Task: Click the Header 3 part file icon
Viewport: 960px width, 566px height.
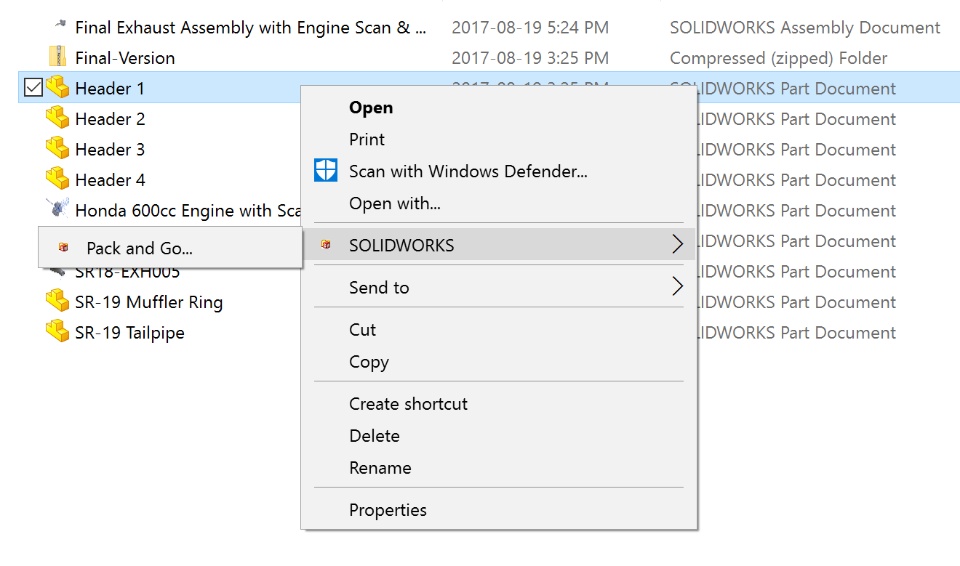Action: [58, 148]
